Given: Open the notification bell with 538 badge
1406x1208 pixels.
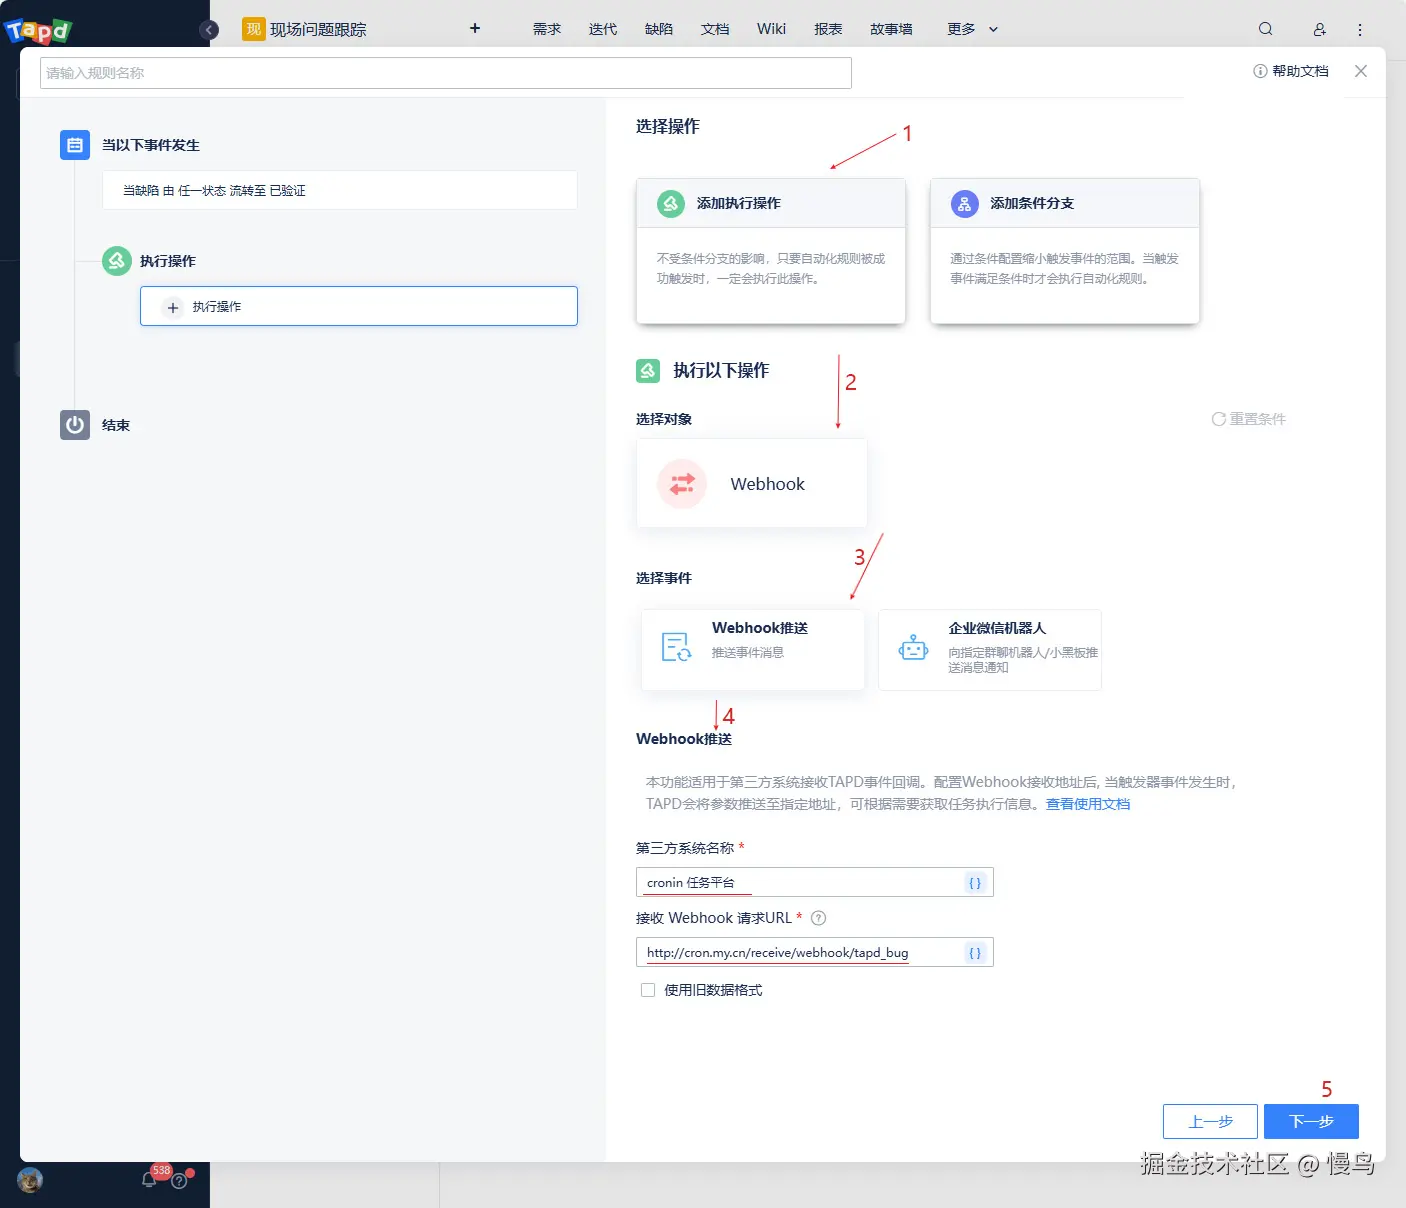Looking at the screenshot, I should (x=148, y=1179).
